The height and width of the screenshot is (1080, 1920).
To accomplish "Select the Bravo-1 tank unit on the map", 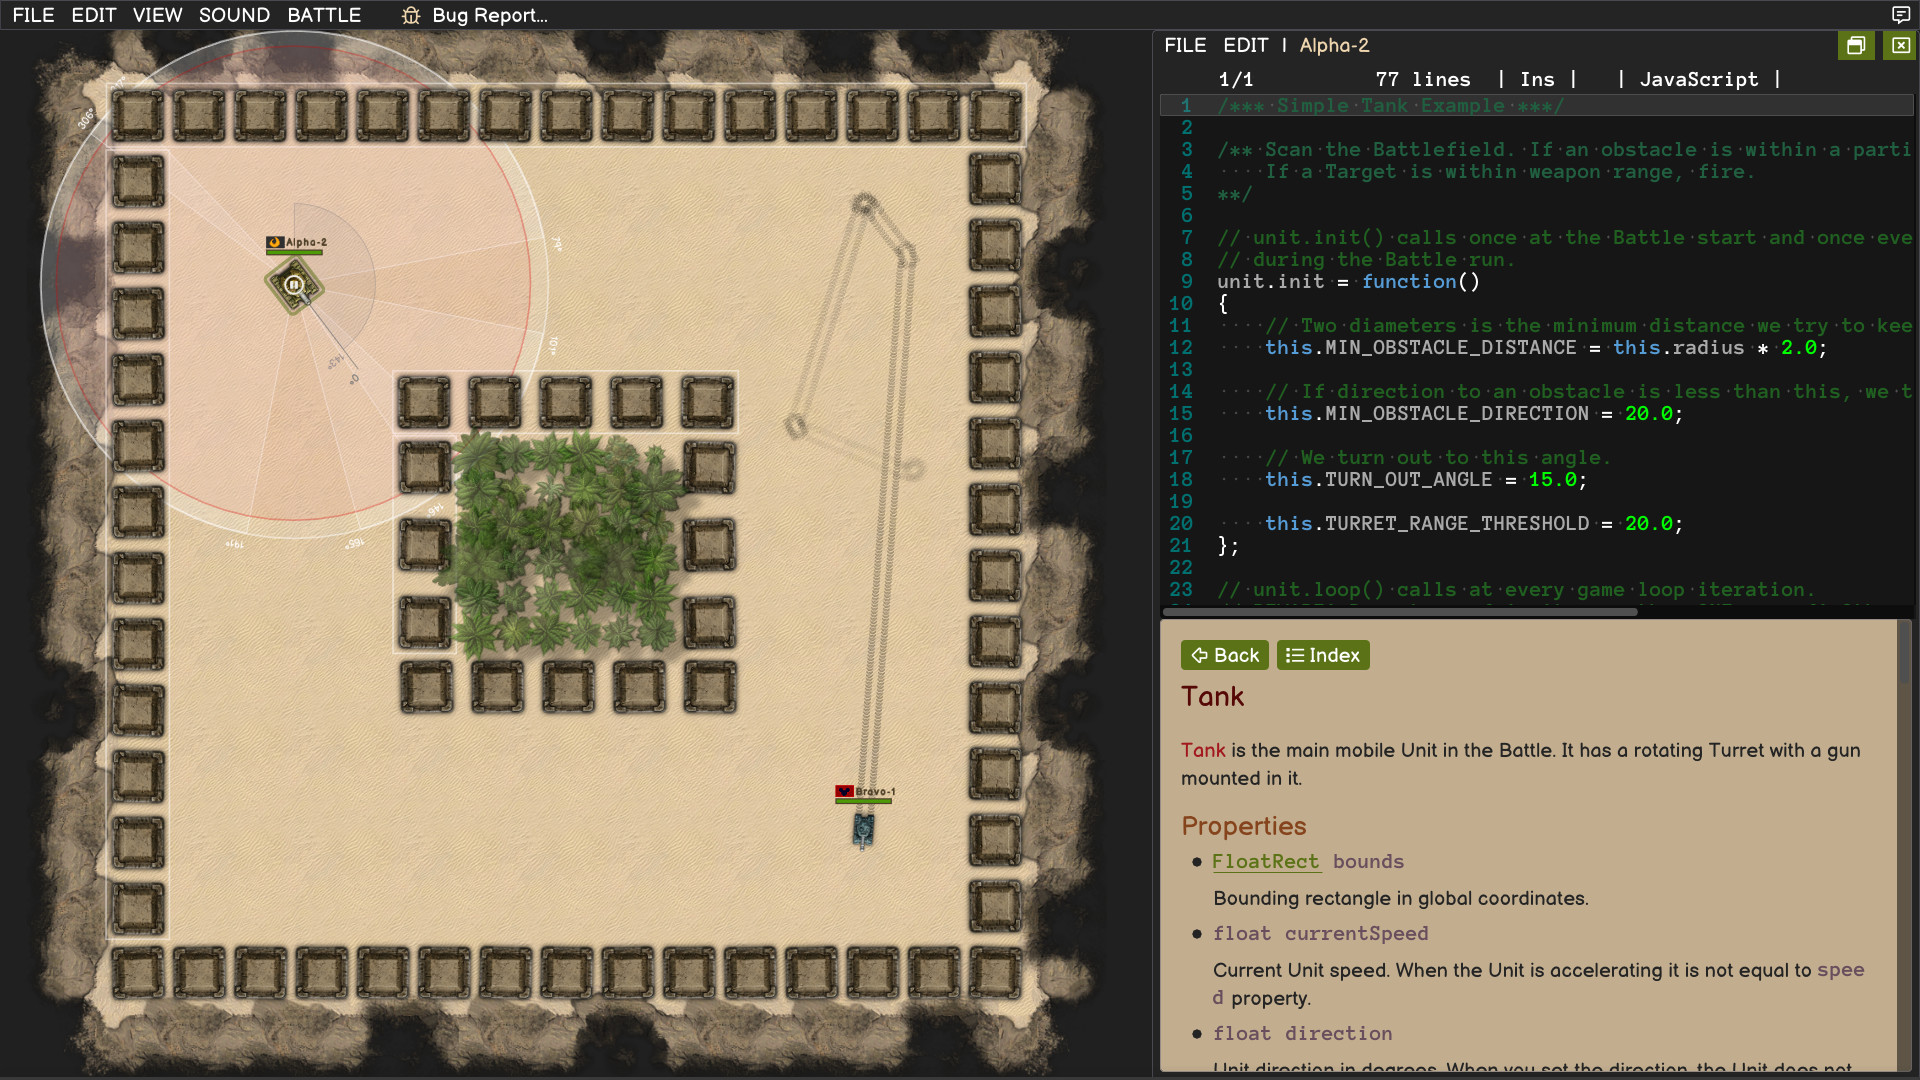I will [x=862, y=830].
